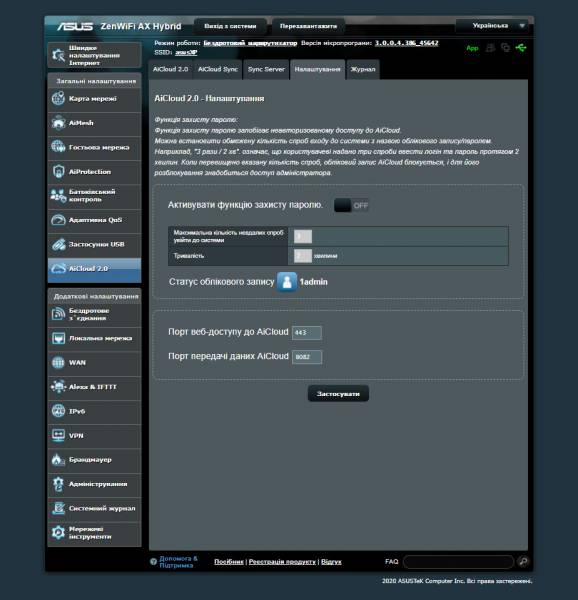578x600 pixels.
Task: Open Alexa & IFTTT icon
Action: coord(58,386)
